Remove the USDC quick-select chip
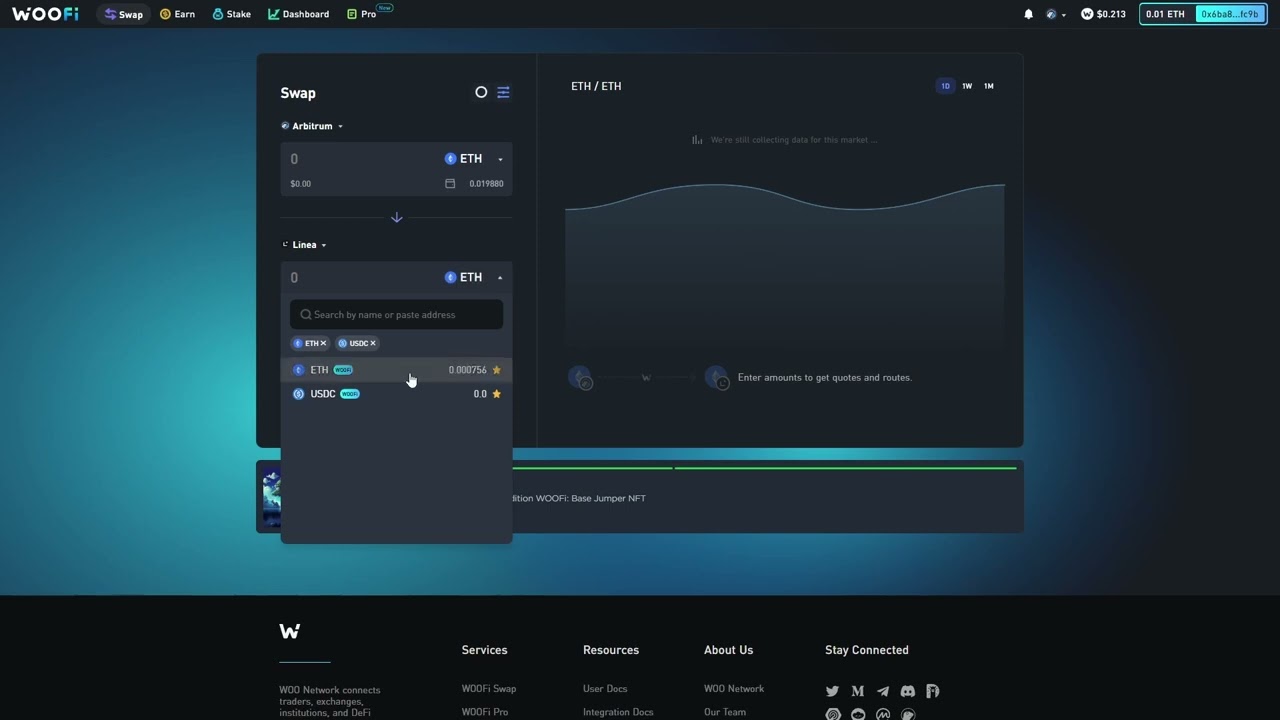The height and width of the screenshot is (720, 1280). [x=373, y=343]
